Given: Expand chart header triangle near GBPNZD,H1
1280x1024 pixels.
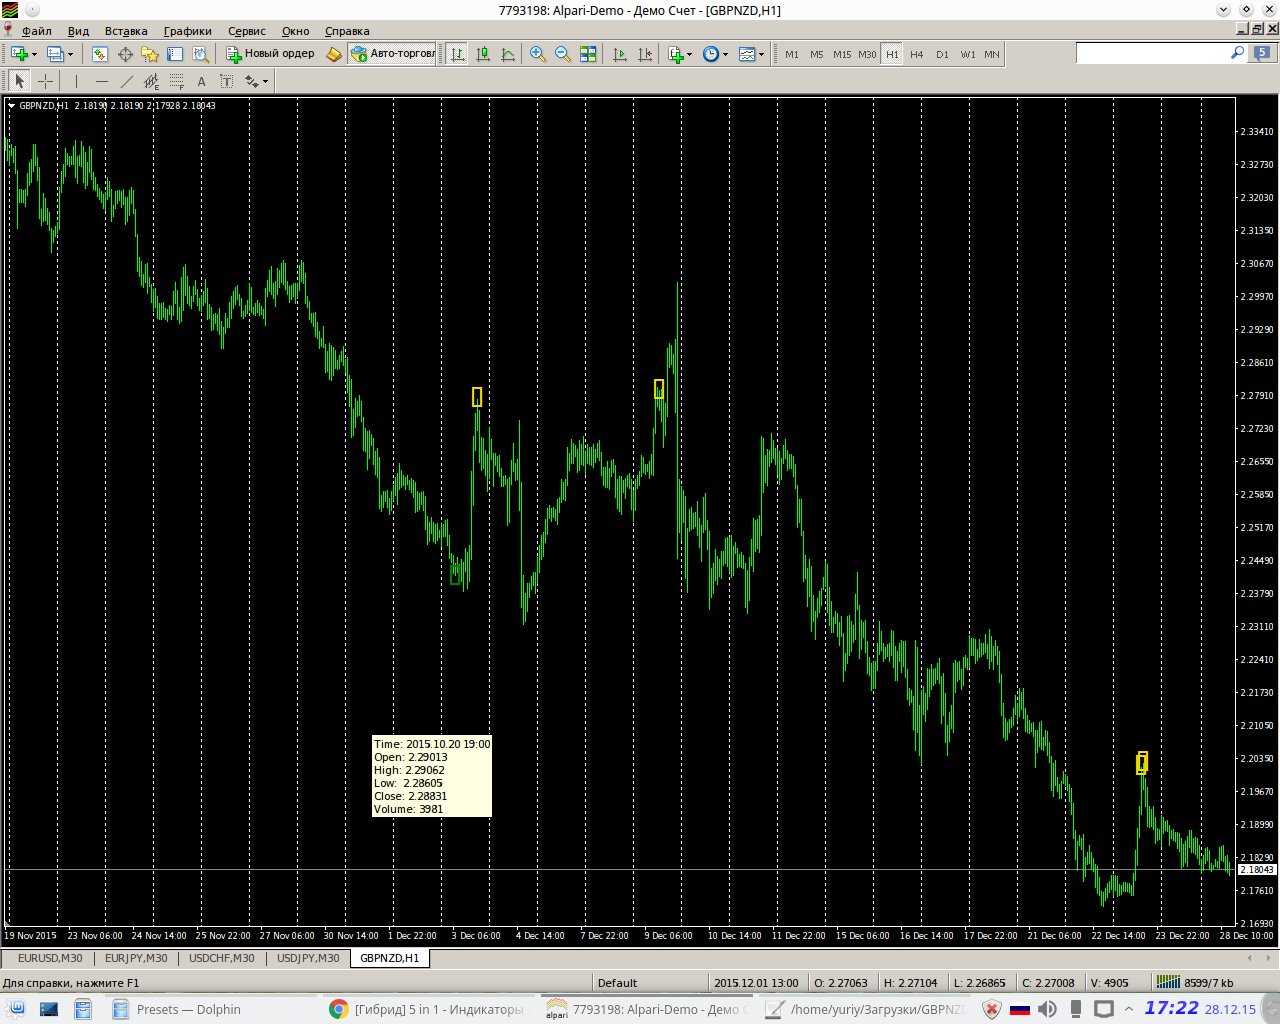Looking at the screenshot, I should pos(11,105).
